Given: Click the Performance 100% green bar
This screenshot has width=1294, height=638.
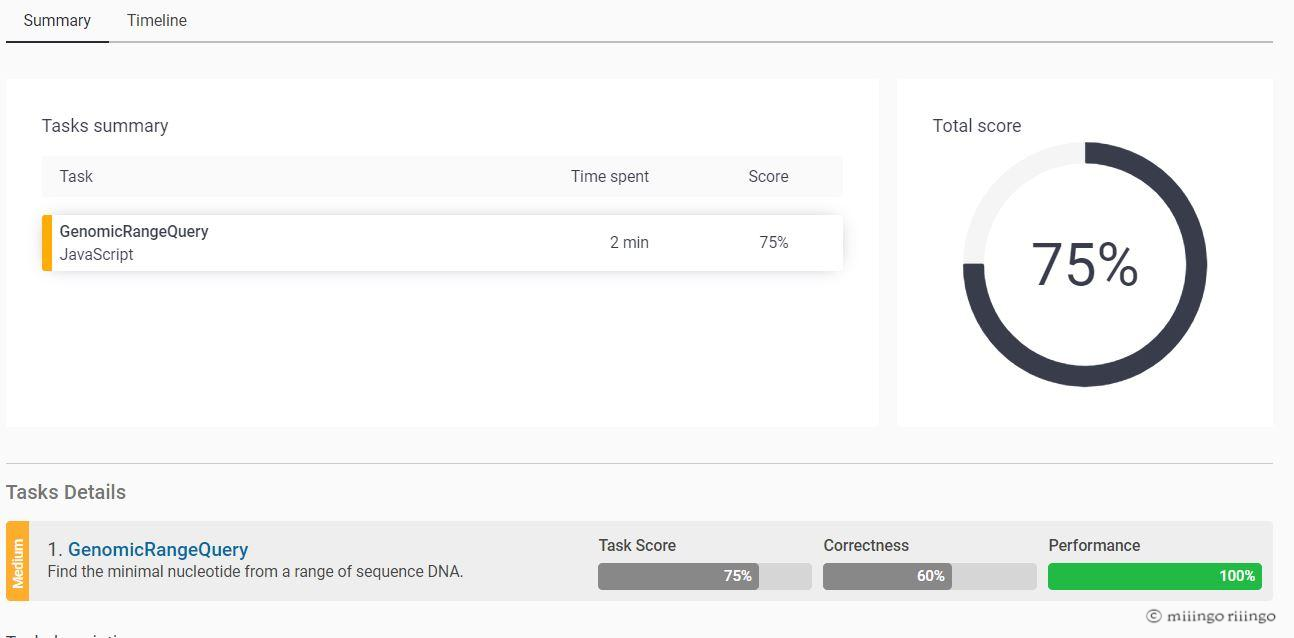Looking at the screenshot, I should tap(1155, 576).
